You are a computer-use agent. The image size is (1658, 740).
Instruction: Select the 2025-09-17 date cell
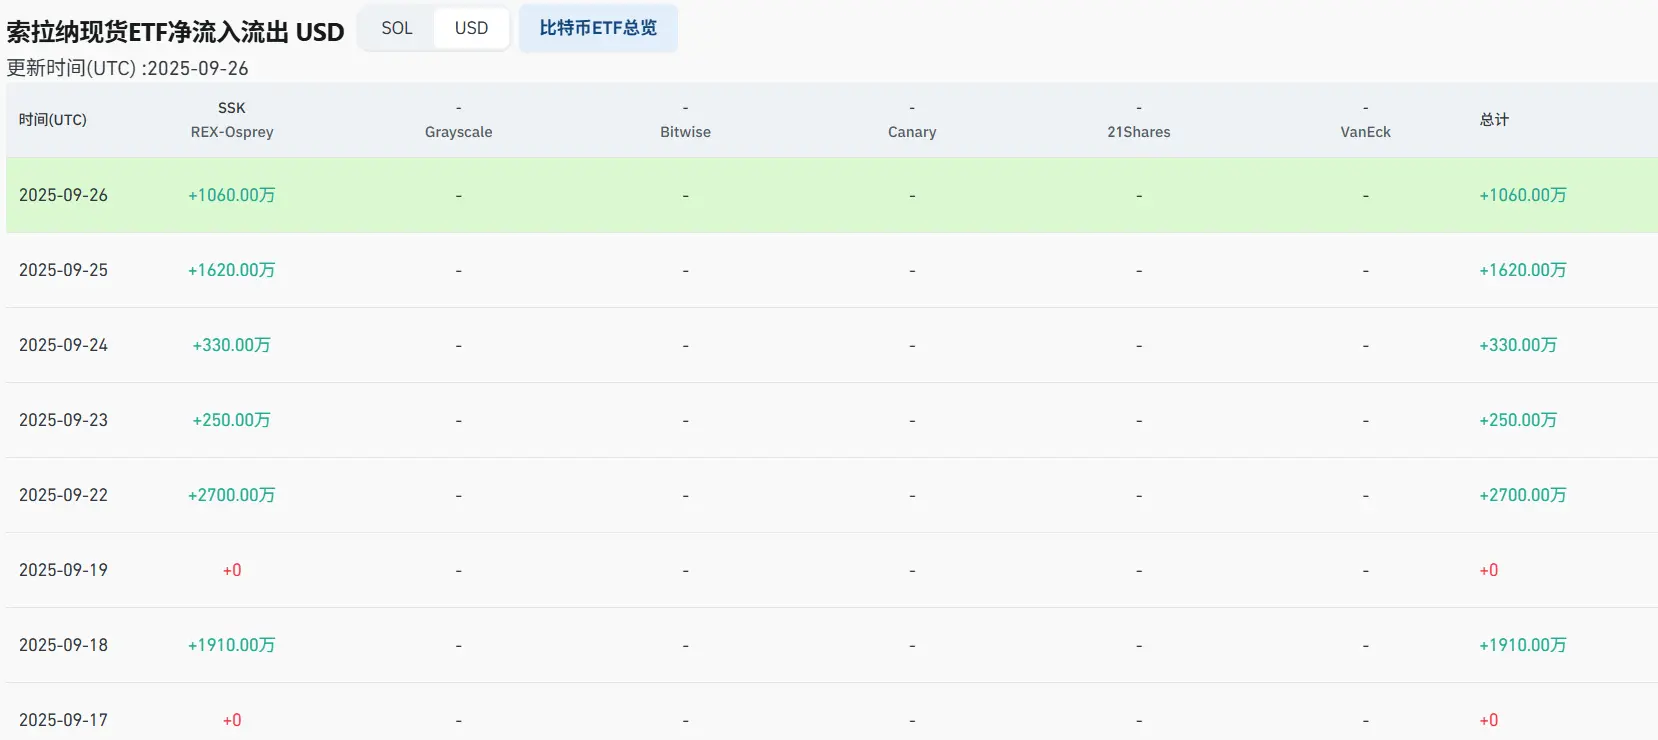coord(63,720)
